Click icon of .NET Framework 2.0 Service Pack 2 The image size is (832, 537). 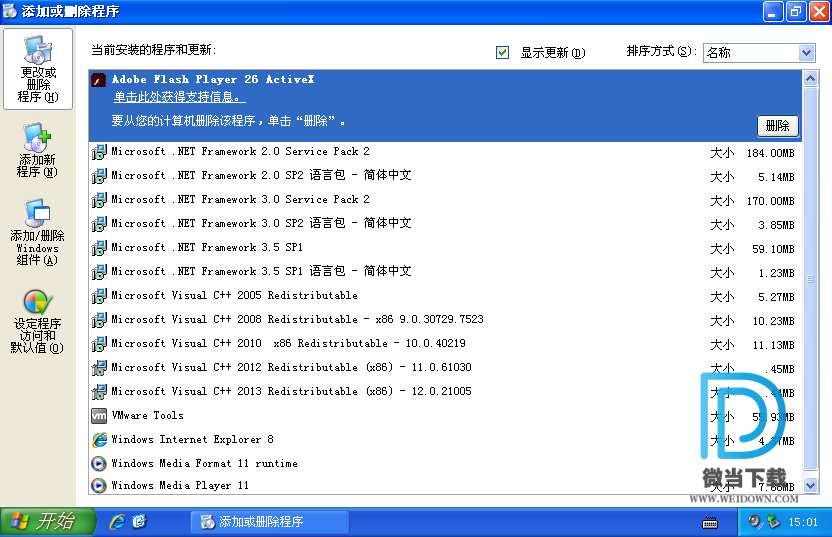[99, 152]
